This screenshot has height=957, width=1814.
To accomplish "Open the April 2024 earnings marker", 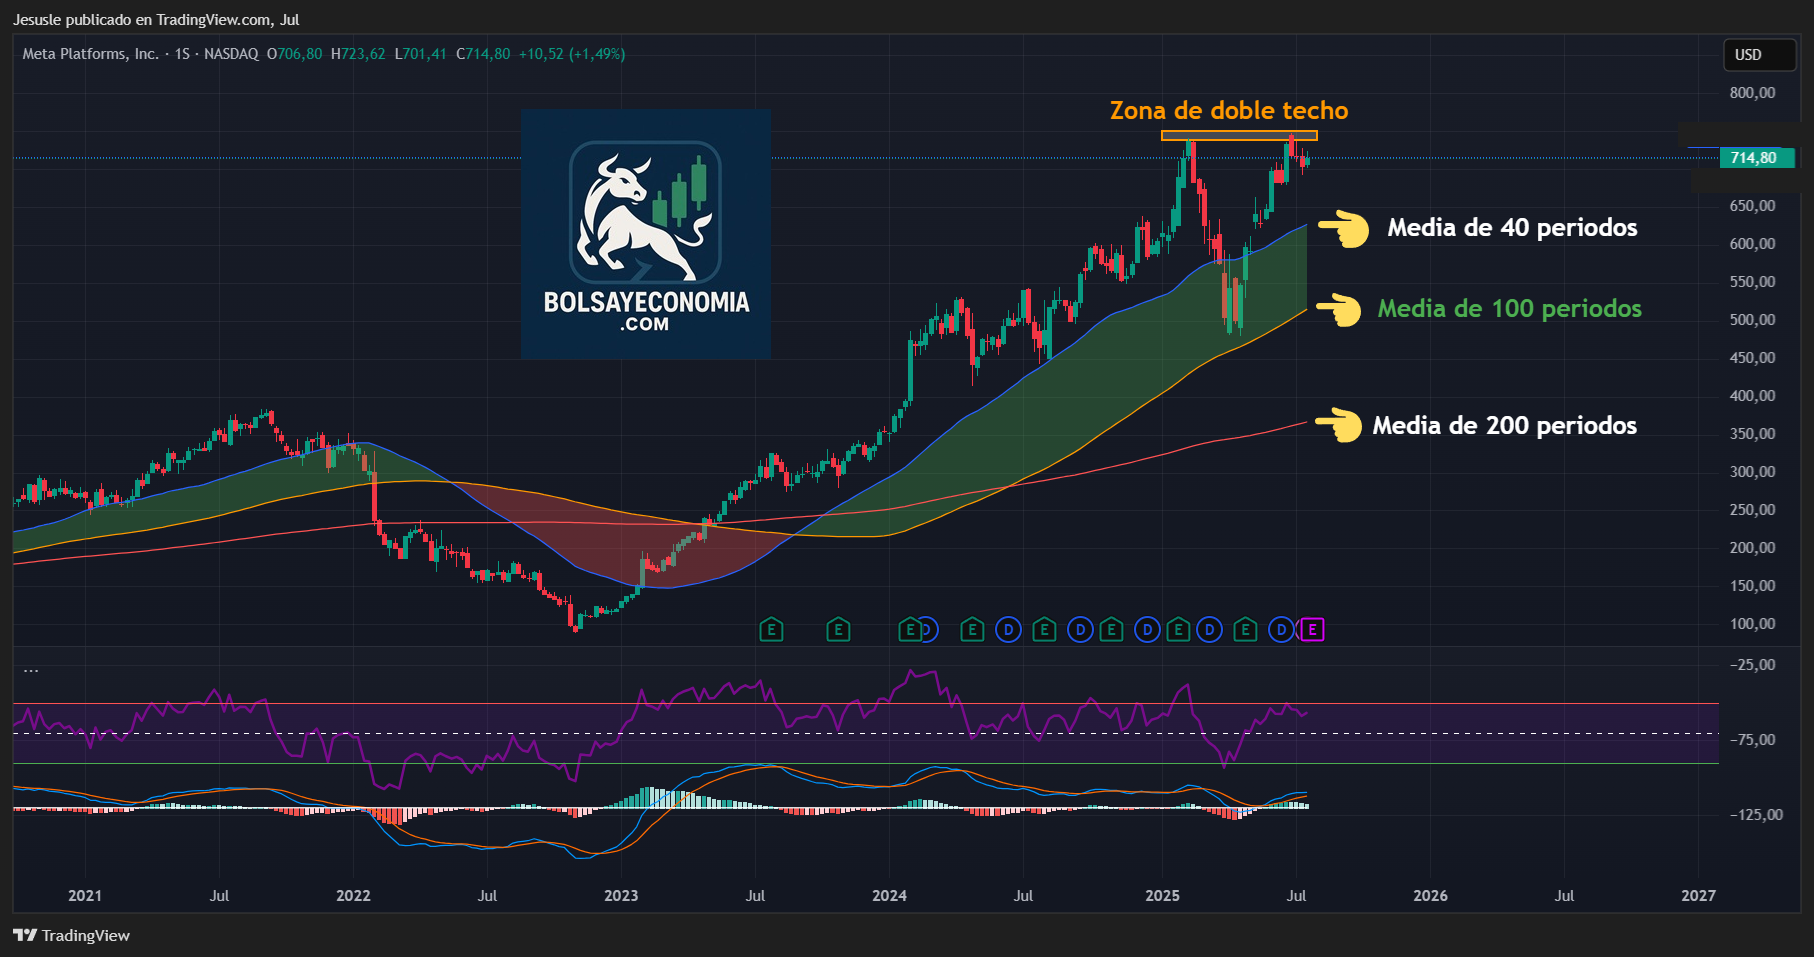I will coord(972,630).
